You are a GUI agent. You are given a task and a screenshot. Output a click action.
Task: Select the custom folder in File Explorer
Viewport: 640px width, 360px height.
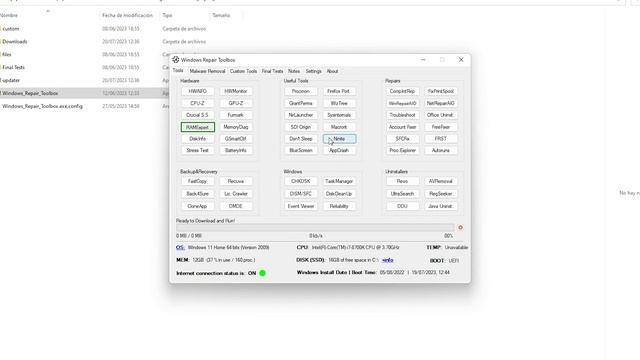click(11, 29)
